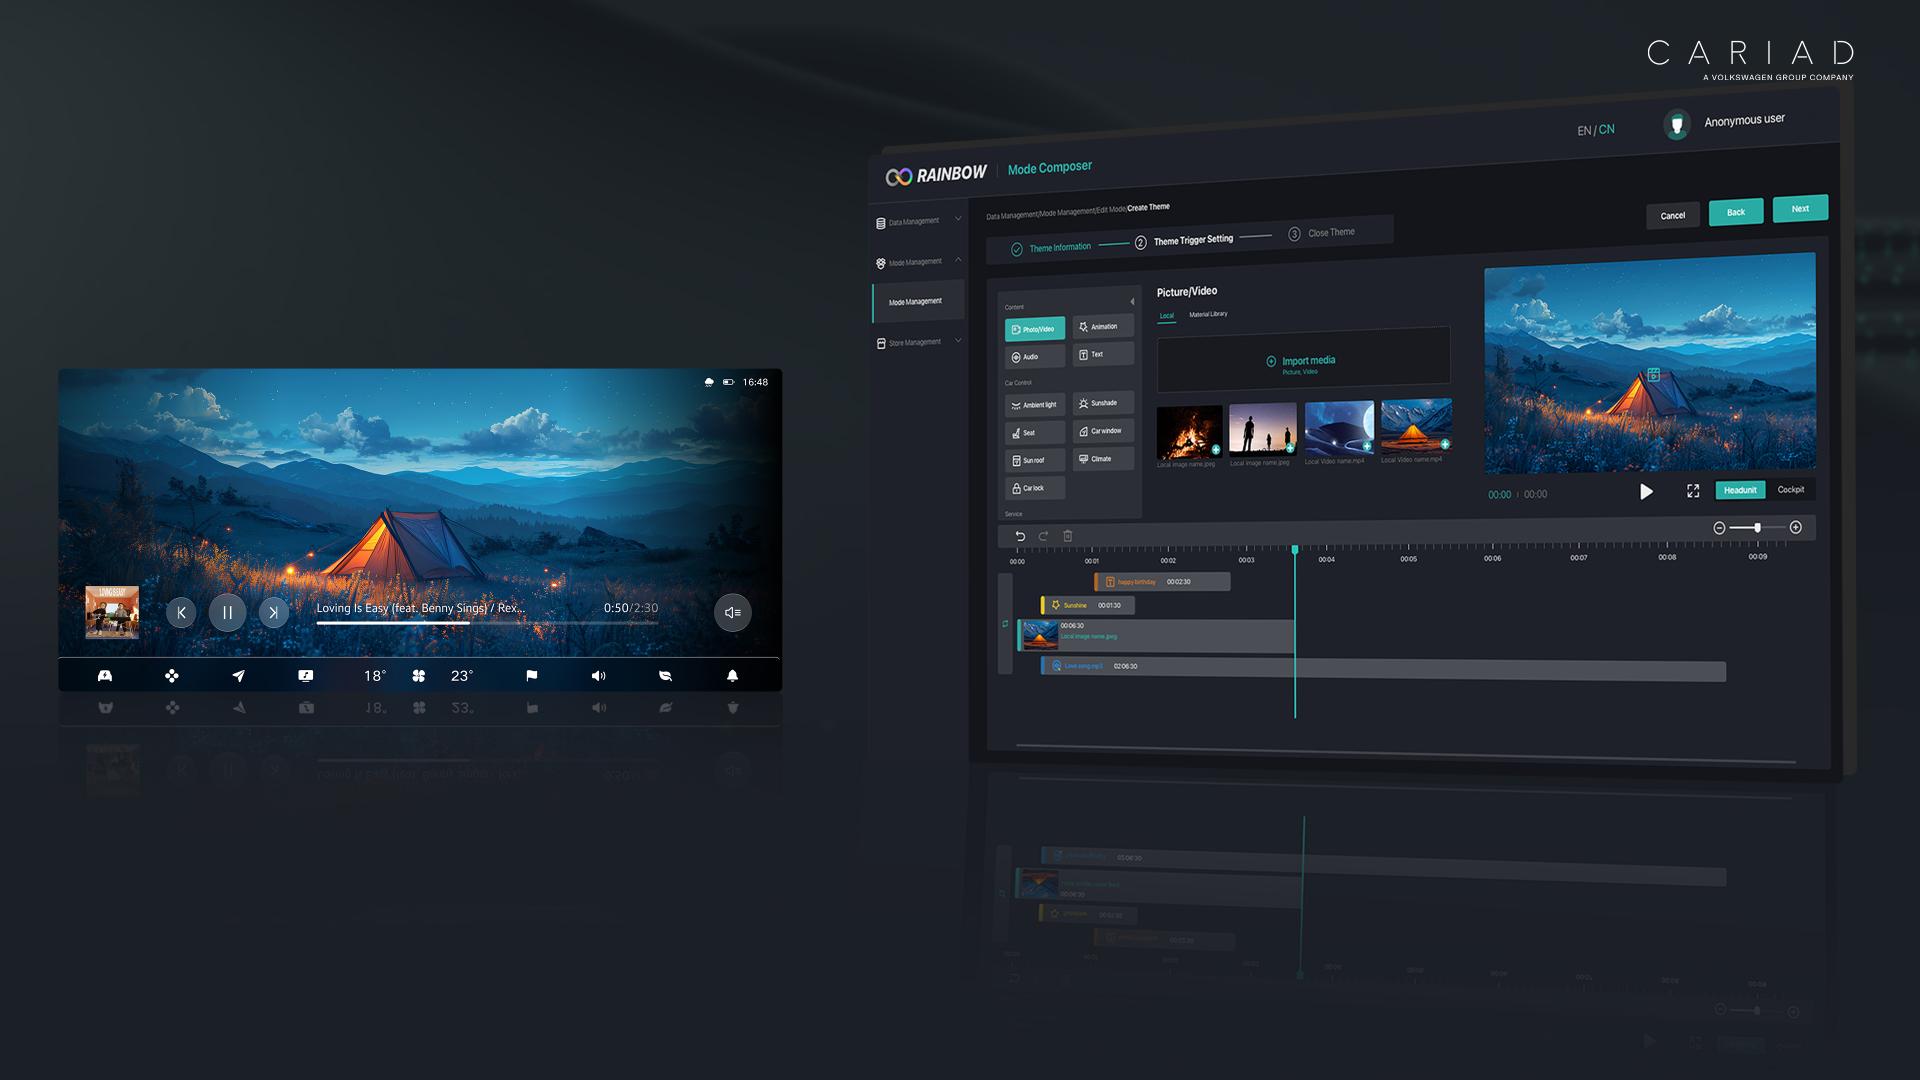Click the bell notification icon in car dock
The width and height of the screenshot is (1920, 1080).
[732, 676]
